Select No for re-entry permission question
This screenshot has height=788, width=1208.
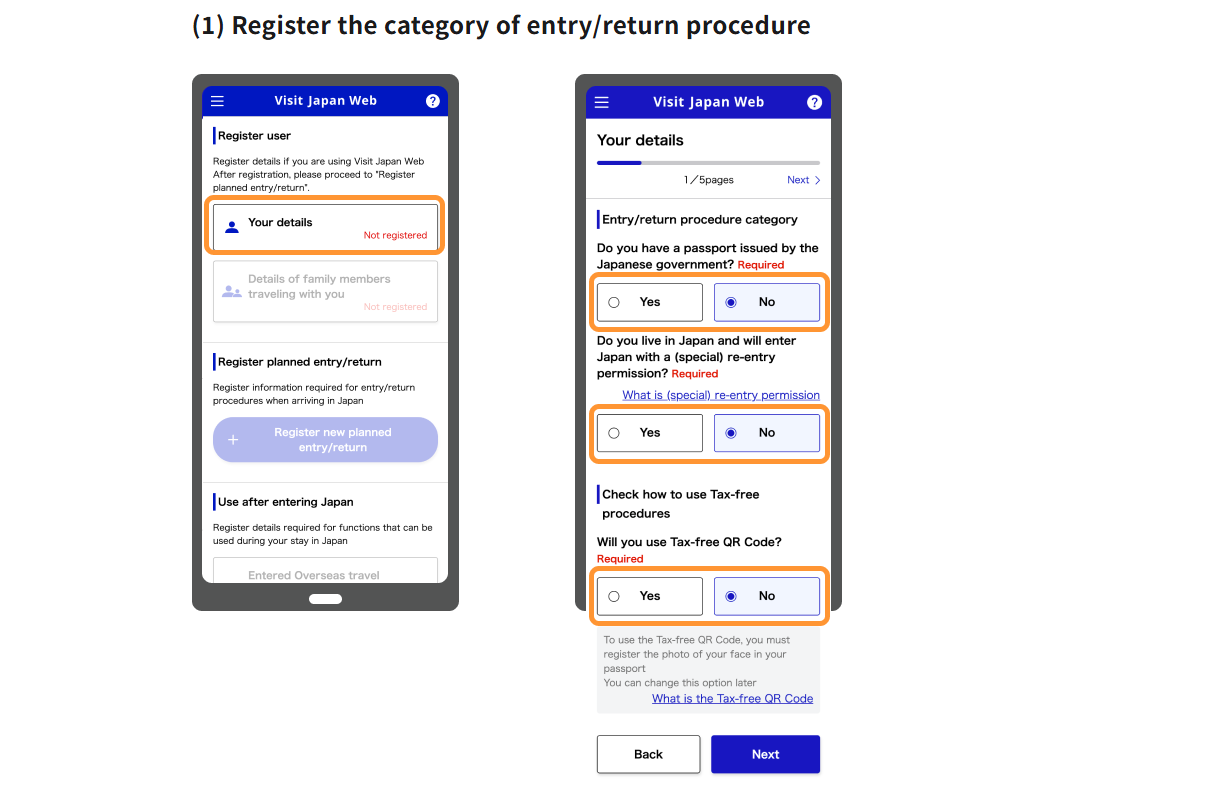pos(766,433)
